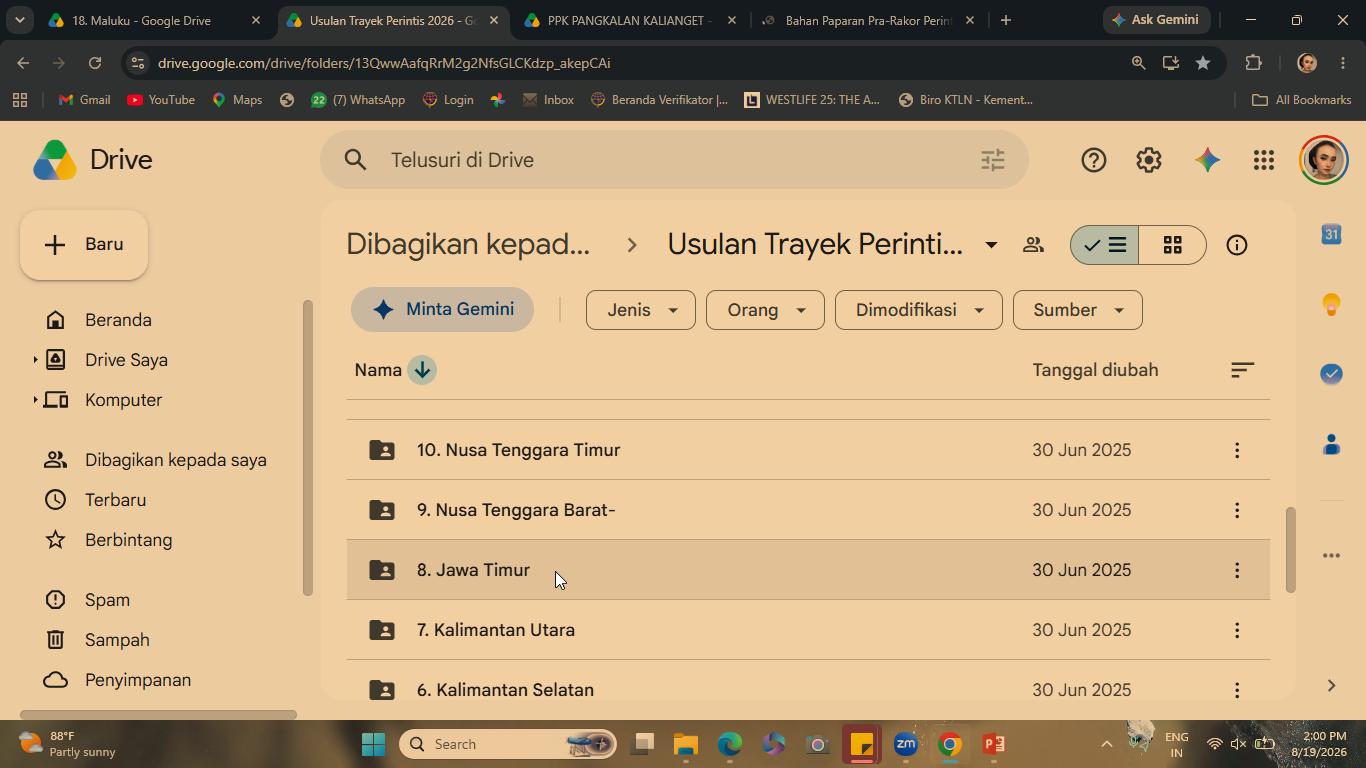Click the Baru new button
The width and height of the screenshot is (1366, 768).
click(84, 245)
